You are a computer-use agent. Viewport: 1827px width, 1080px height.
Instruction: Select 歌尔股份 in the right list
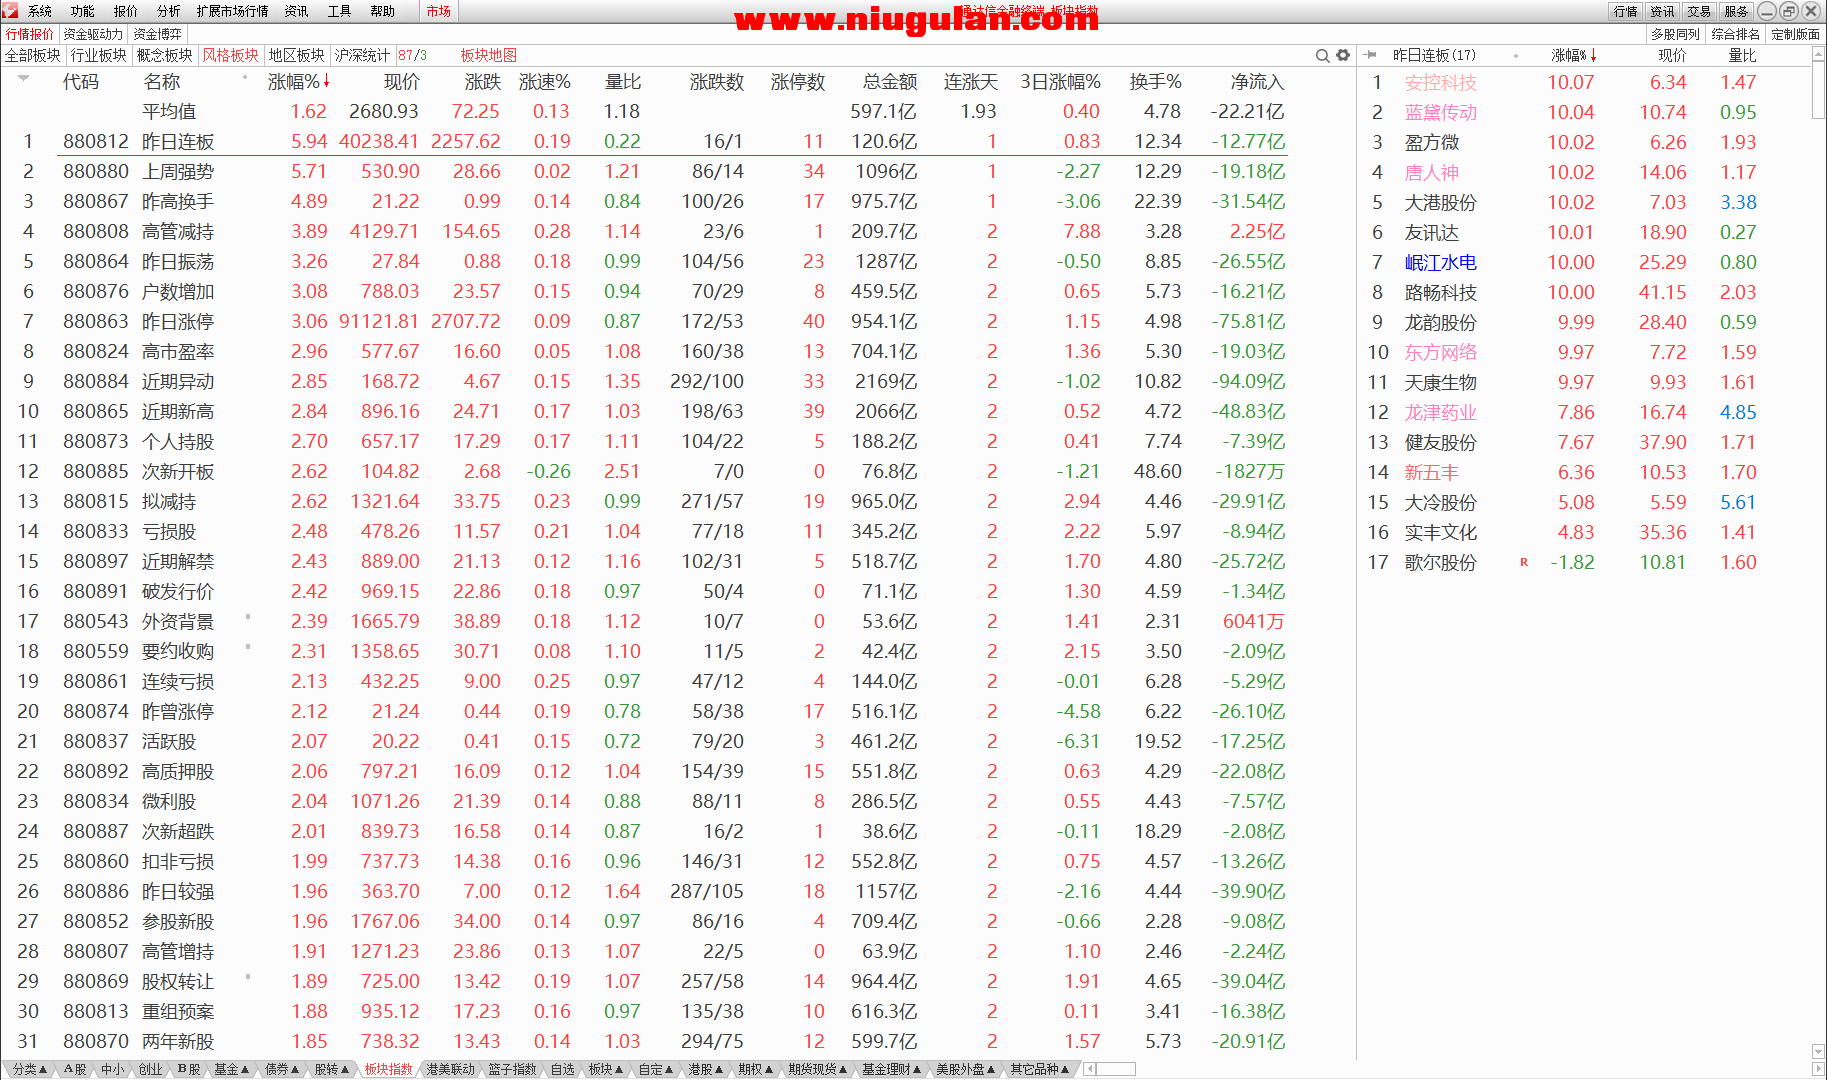(x=1440, y=563)
